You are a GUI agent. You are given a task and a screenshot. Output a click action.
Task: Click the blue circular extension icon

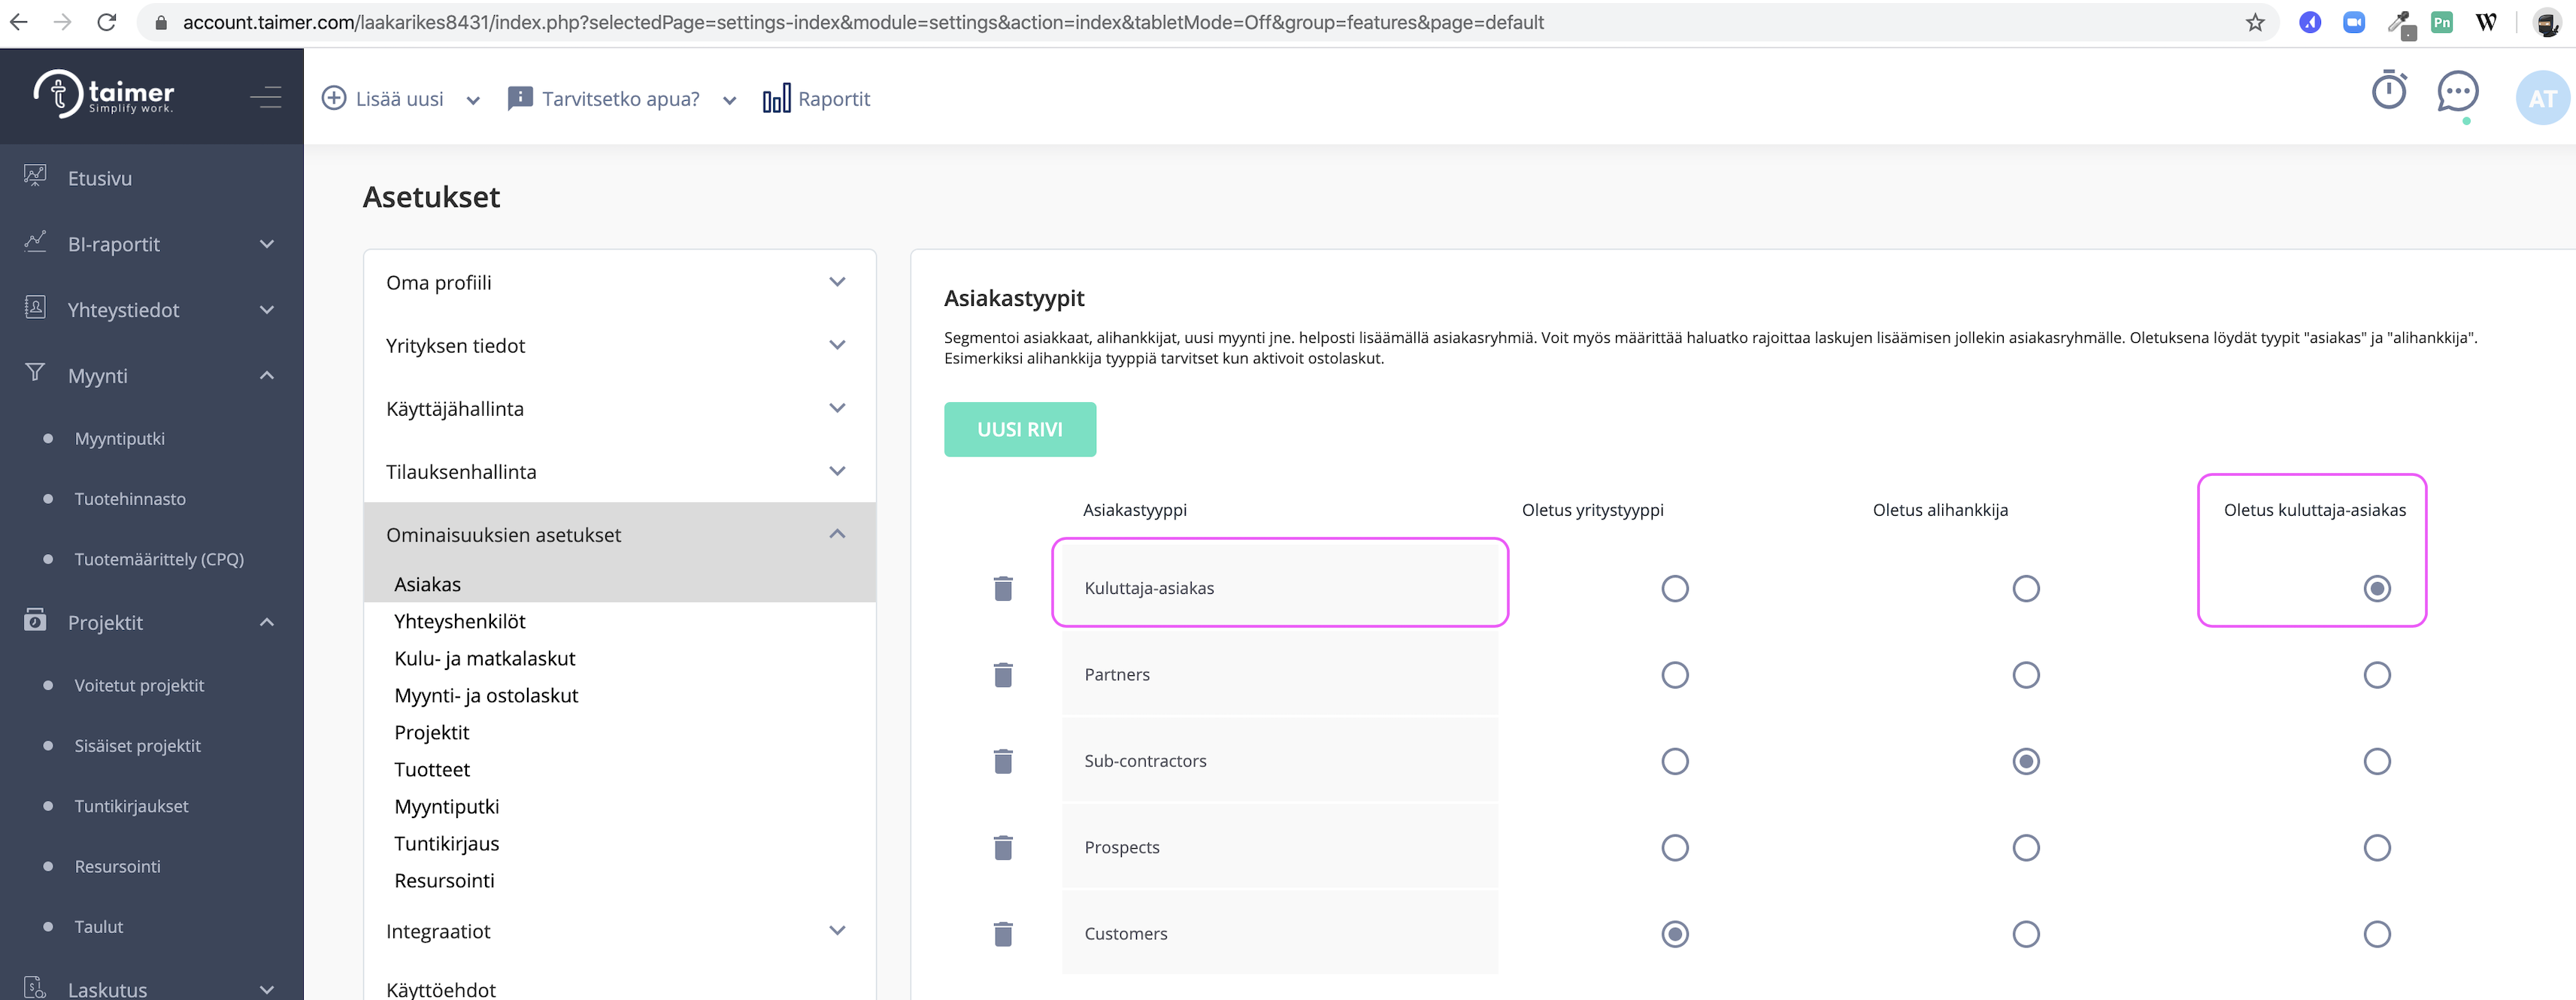(x=2309, y=22)
